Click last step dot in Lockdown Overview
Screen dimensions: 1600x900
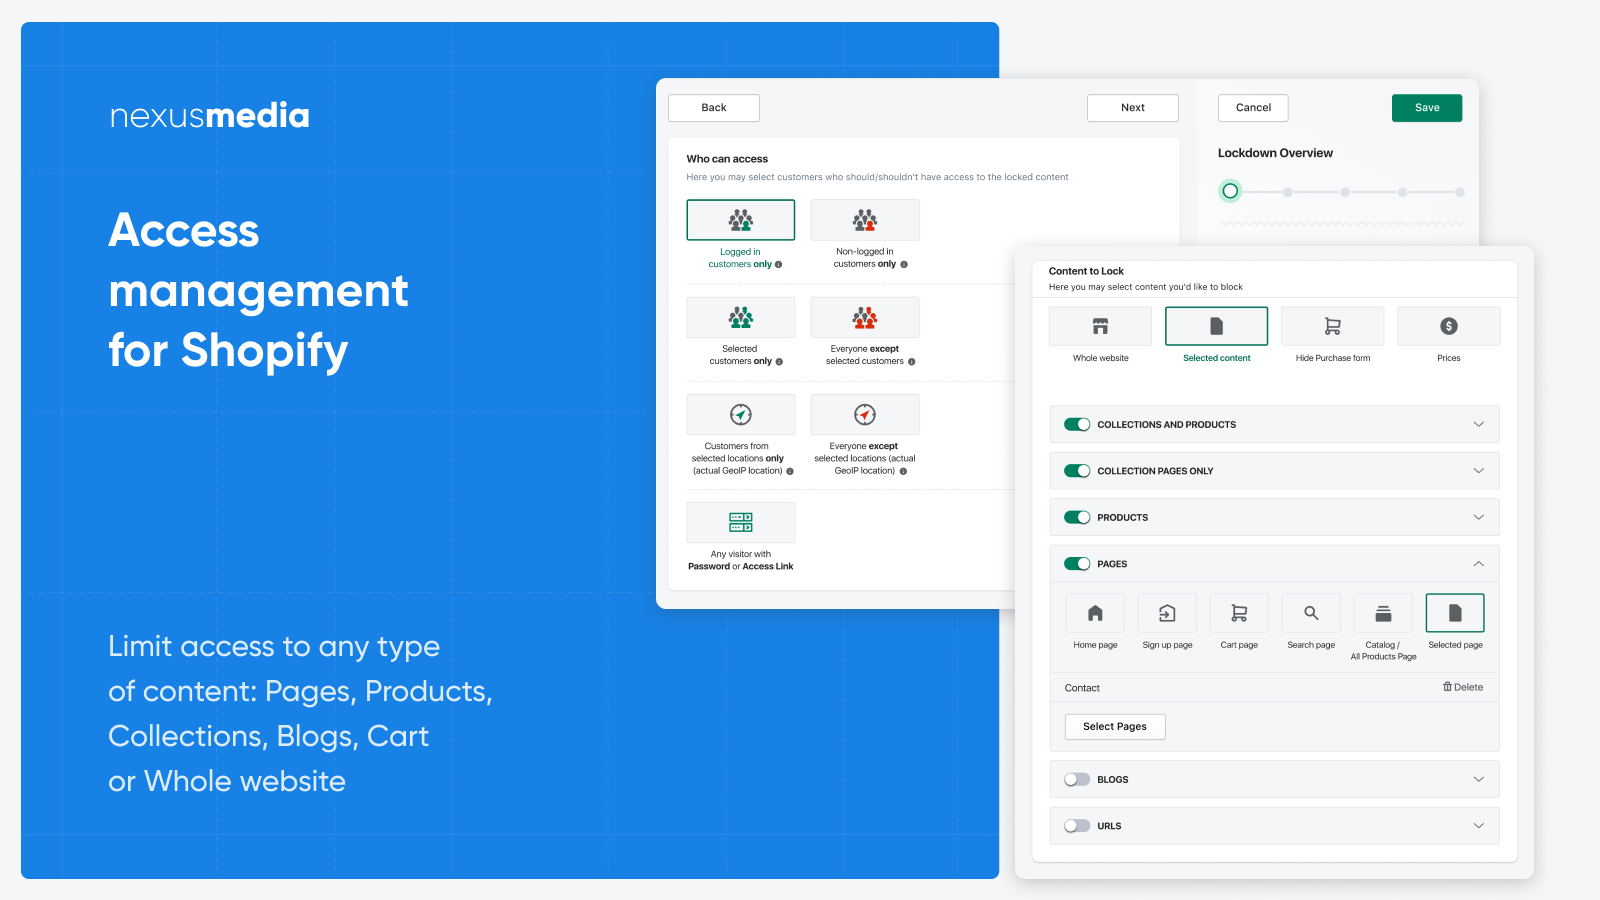click(x=1460, y=192)
